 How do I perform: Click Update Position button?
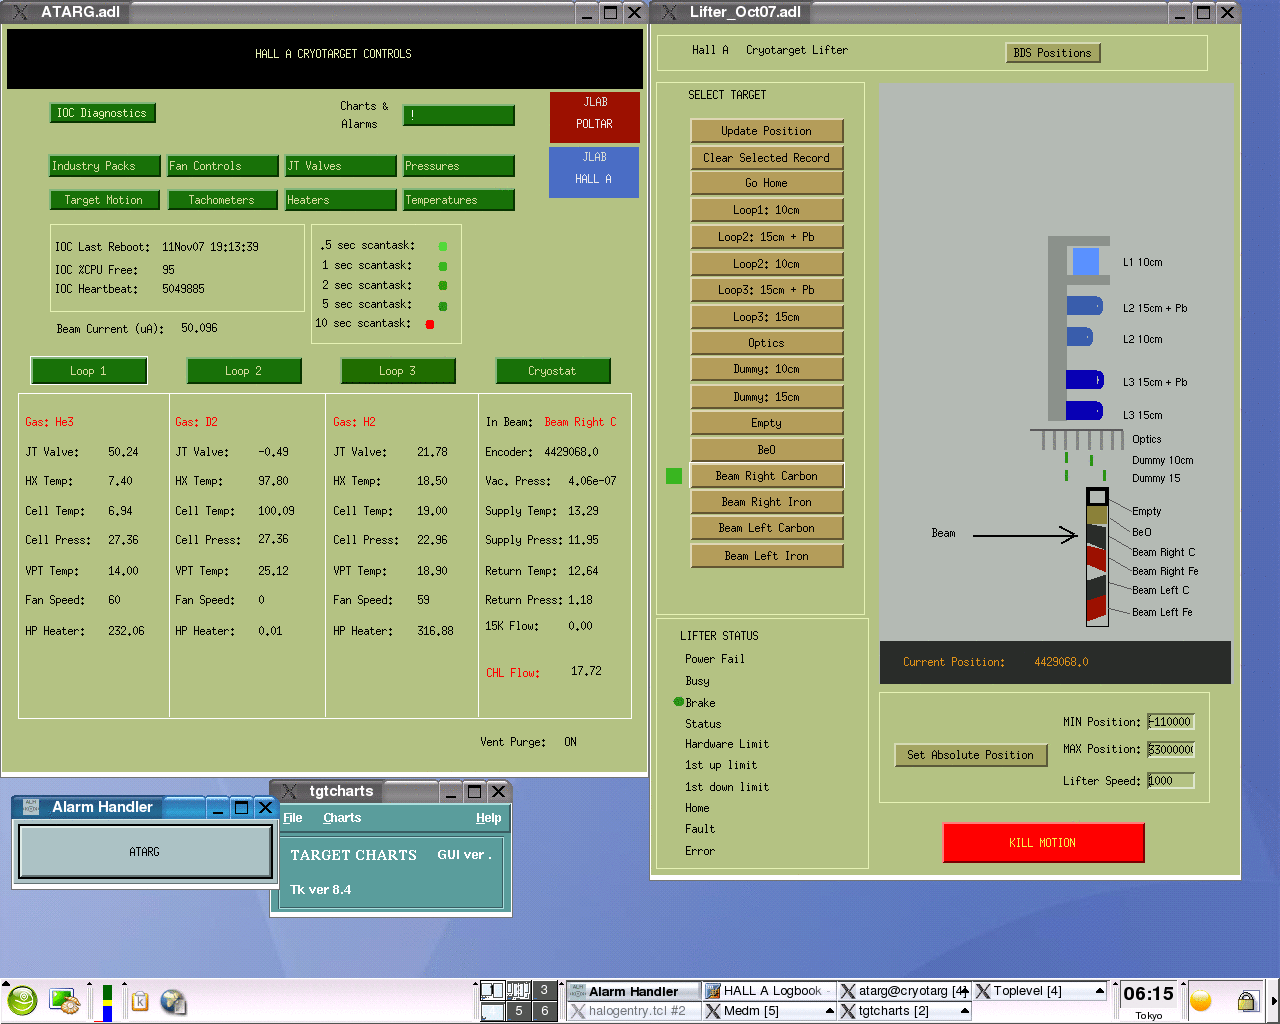(x=767, y=131)
